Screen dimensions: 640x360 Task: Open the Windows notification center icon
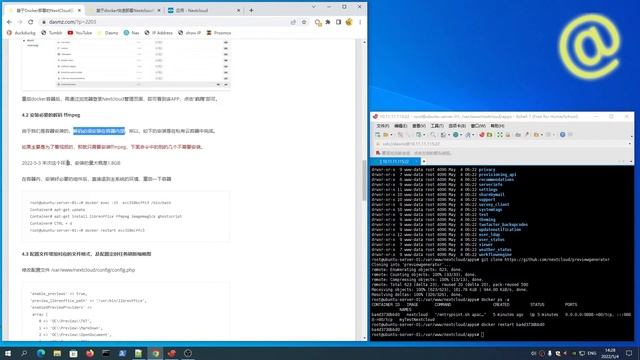(629, 353)
